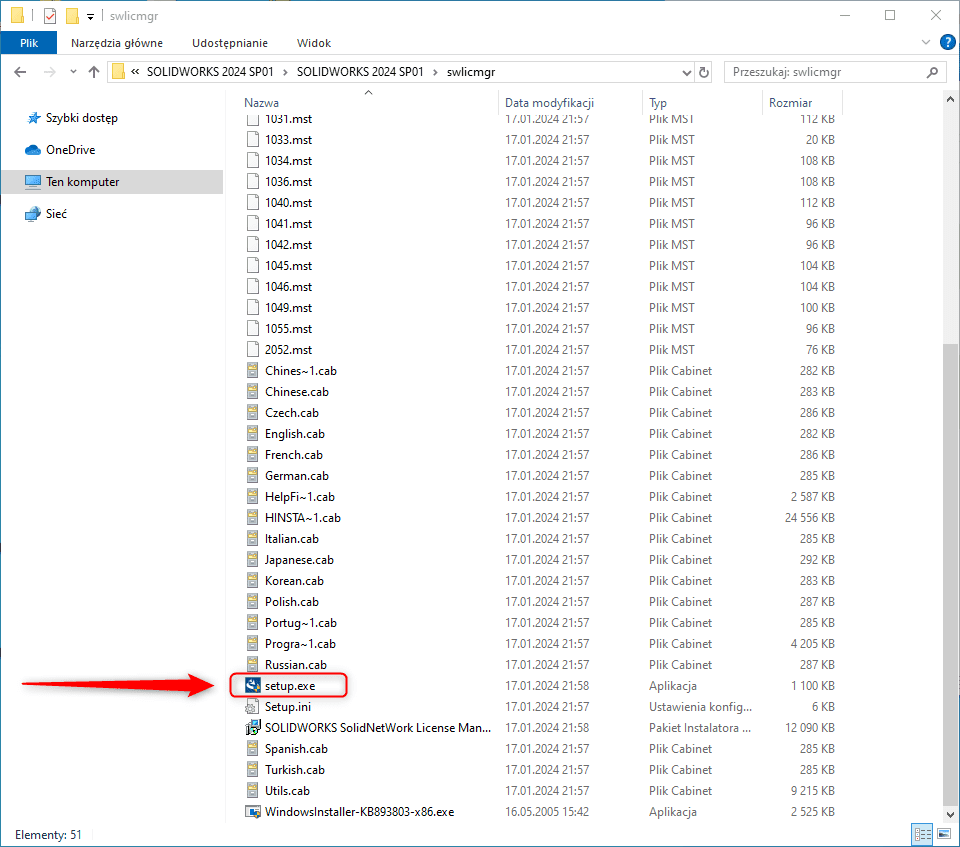Click the 2052.mst file icon
Image resolution: width=960 pixels, height=847 pixels.
coord(252,350)
